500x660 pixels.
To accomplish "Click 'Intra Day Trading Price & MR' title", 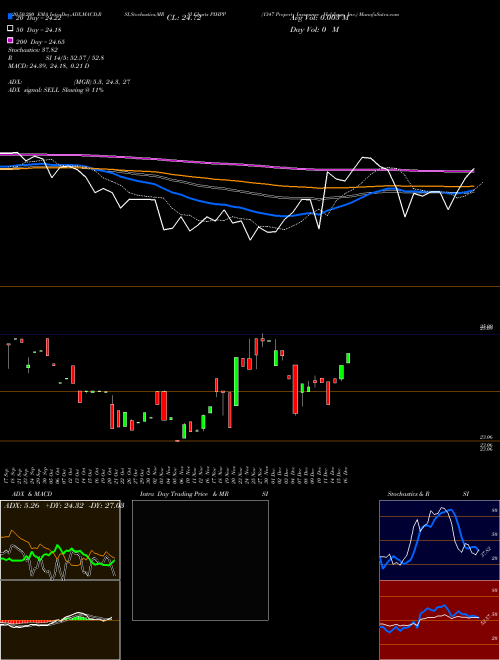I will click(x=184, y=494).
